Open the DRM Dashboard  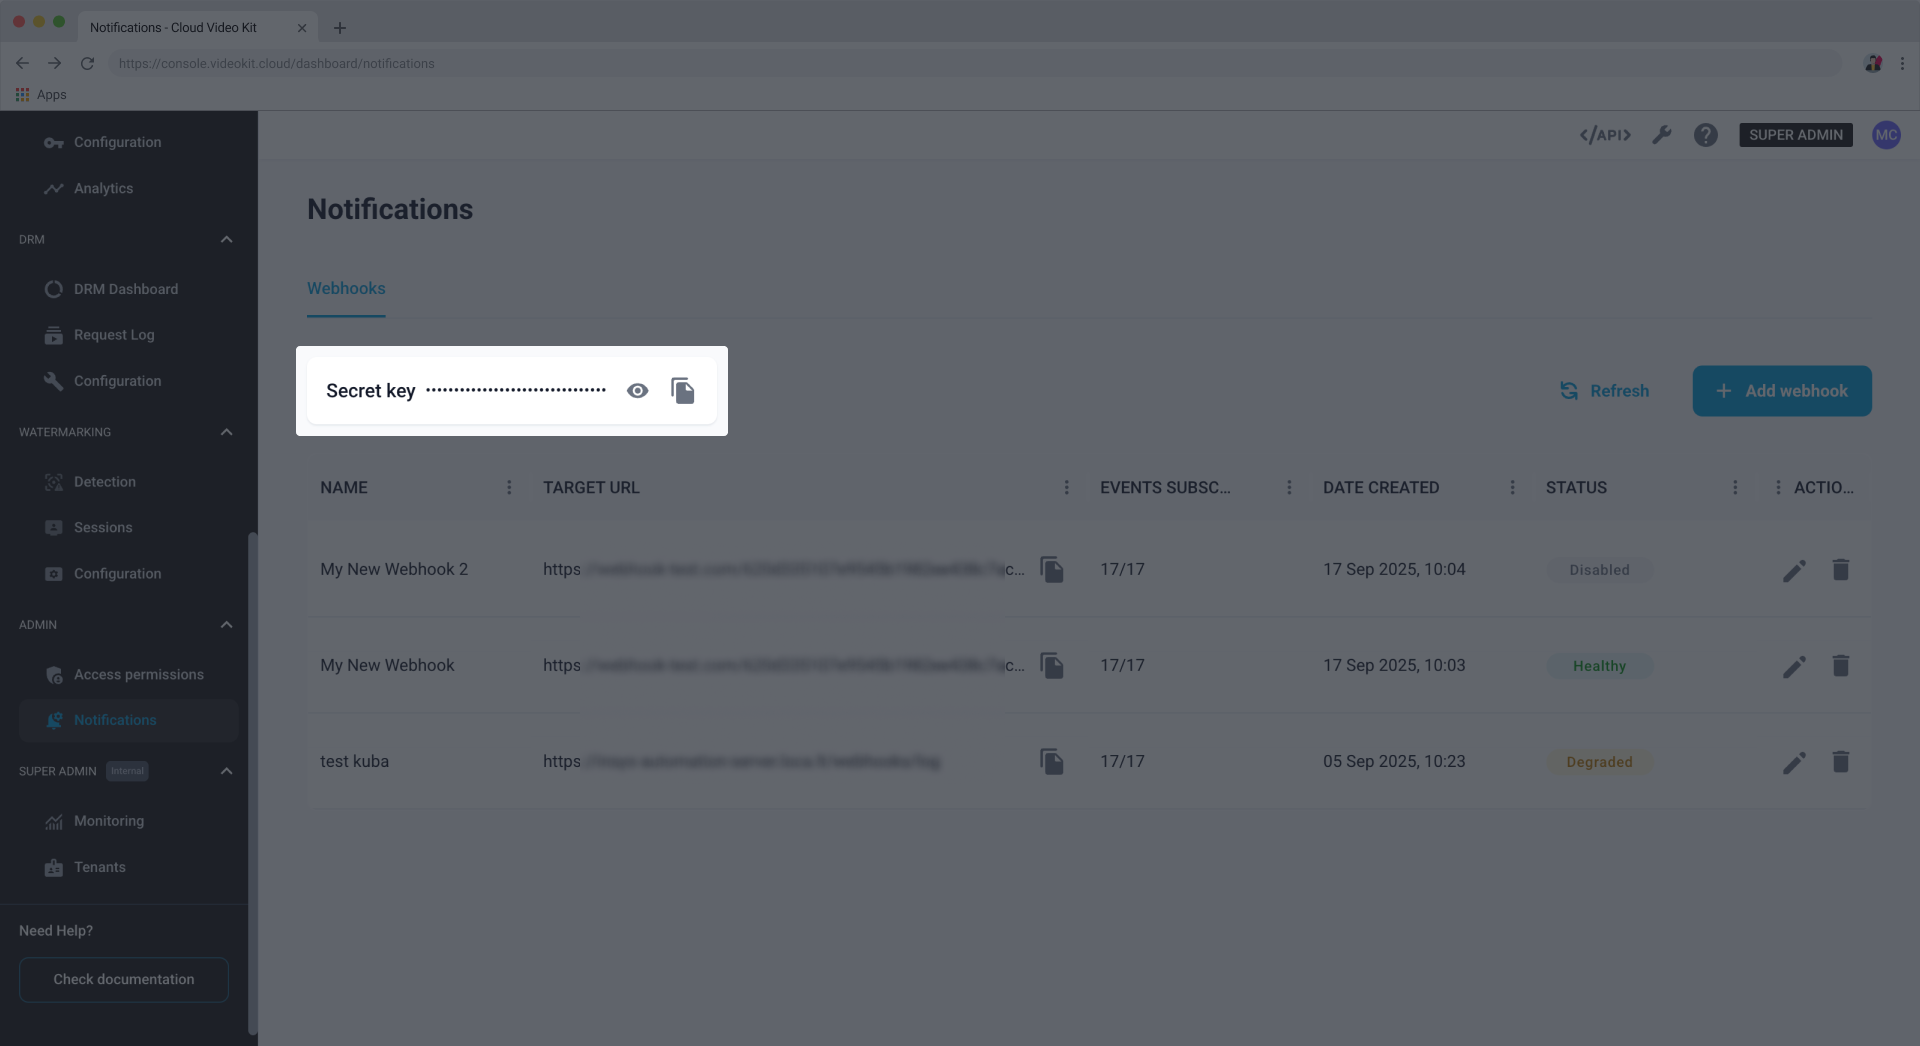tap(126, 288)
